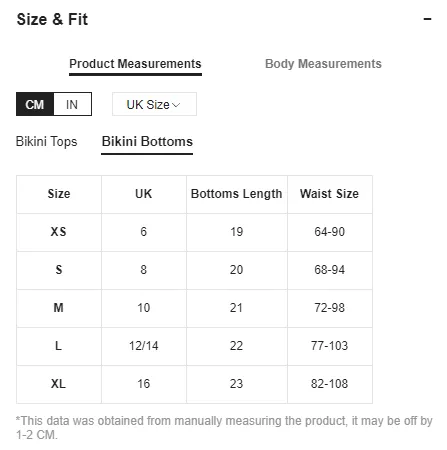Image resolution: width=447 pixels, height=450 pixels.
Task: Click the Size & Fit heading
Action: 52,19
